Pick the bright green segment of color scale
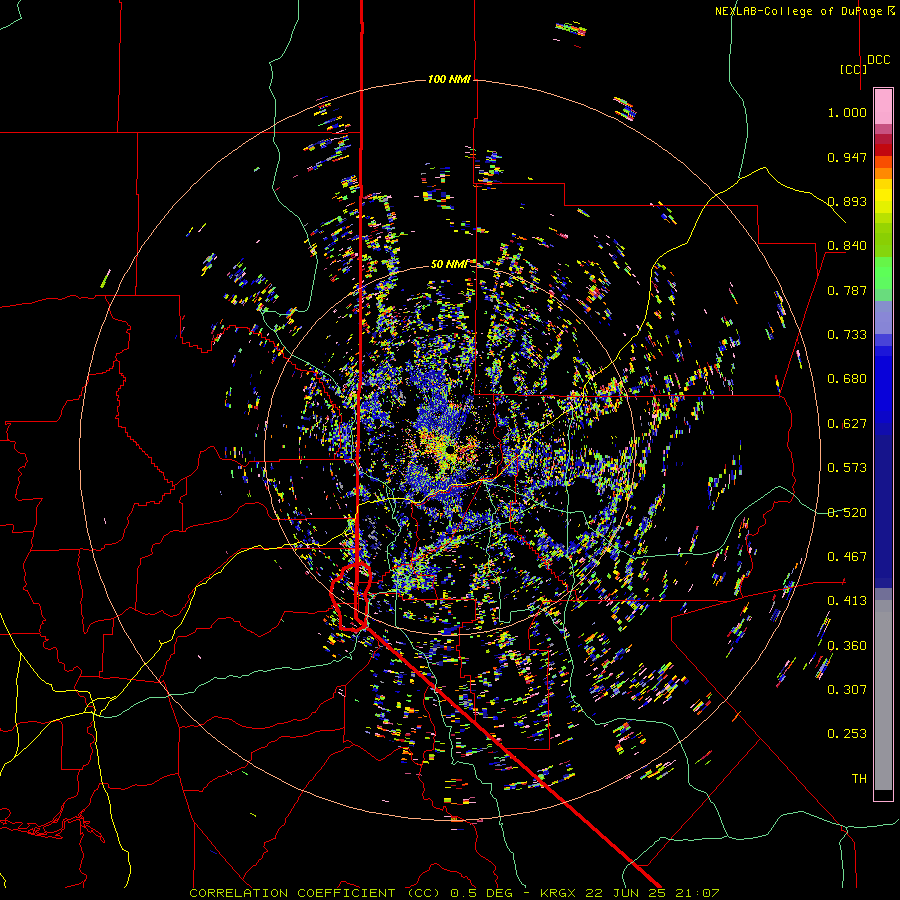The height and width of the screenshot is (900, 900). [x=883, y=273]
